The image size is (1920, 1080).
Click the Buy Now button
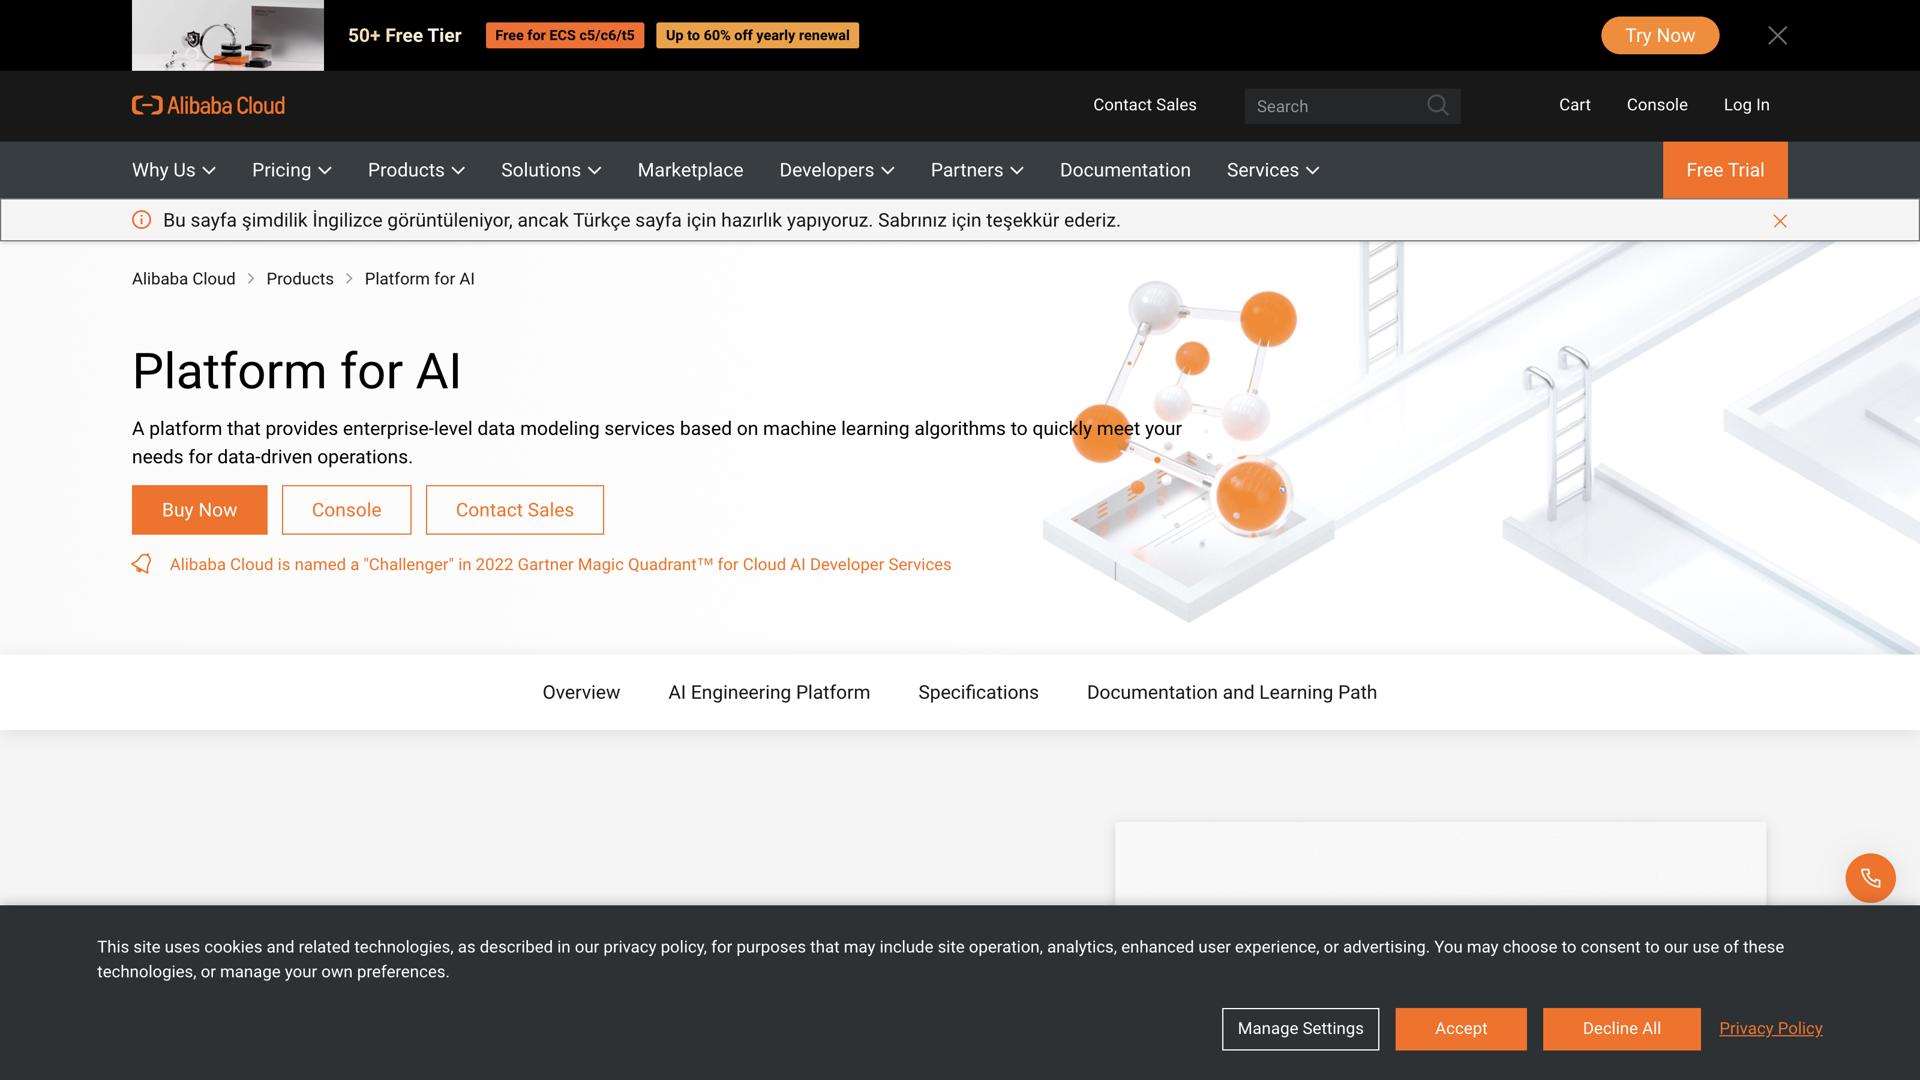tap(199, 510)
